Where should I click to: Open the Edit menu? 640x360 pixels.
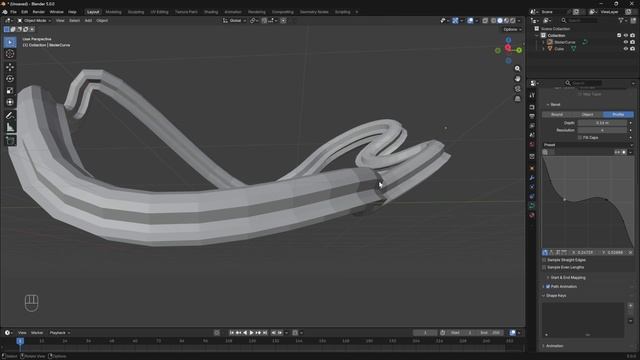tap(24, 12)
